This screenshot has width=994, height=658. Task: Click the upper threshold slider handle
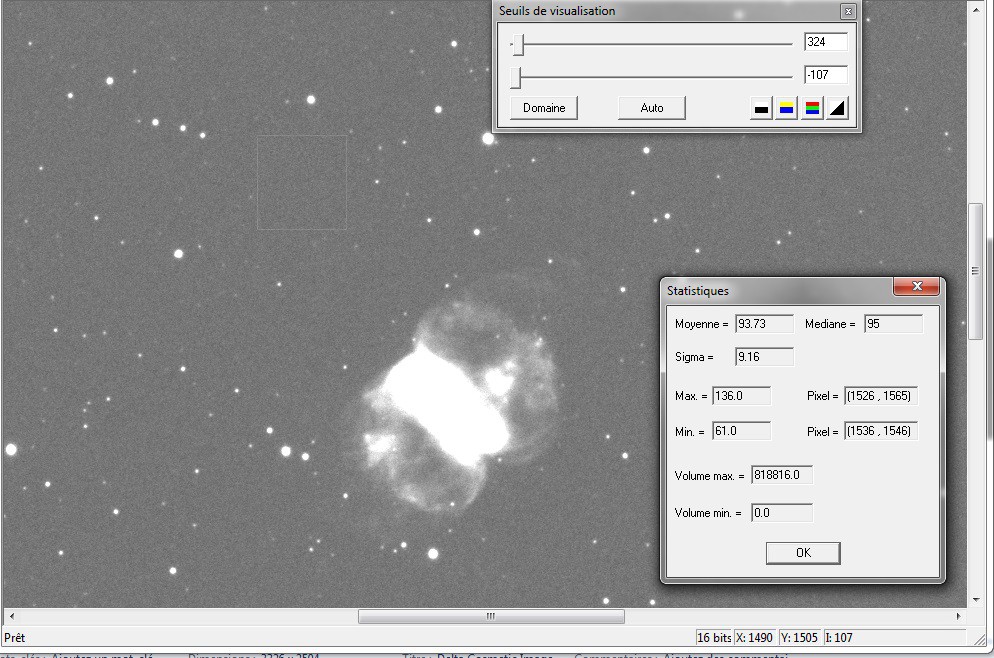(519, 44)
